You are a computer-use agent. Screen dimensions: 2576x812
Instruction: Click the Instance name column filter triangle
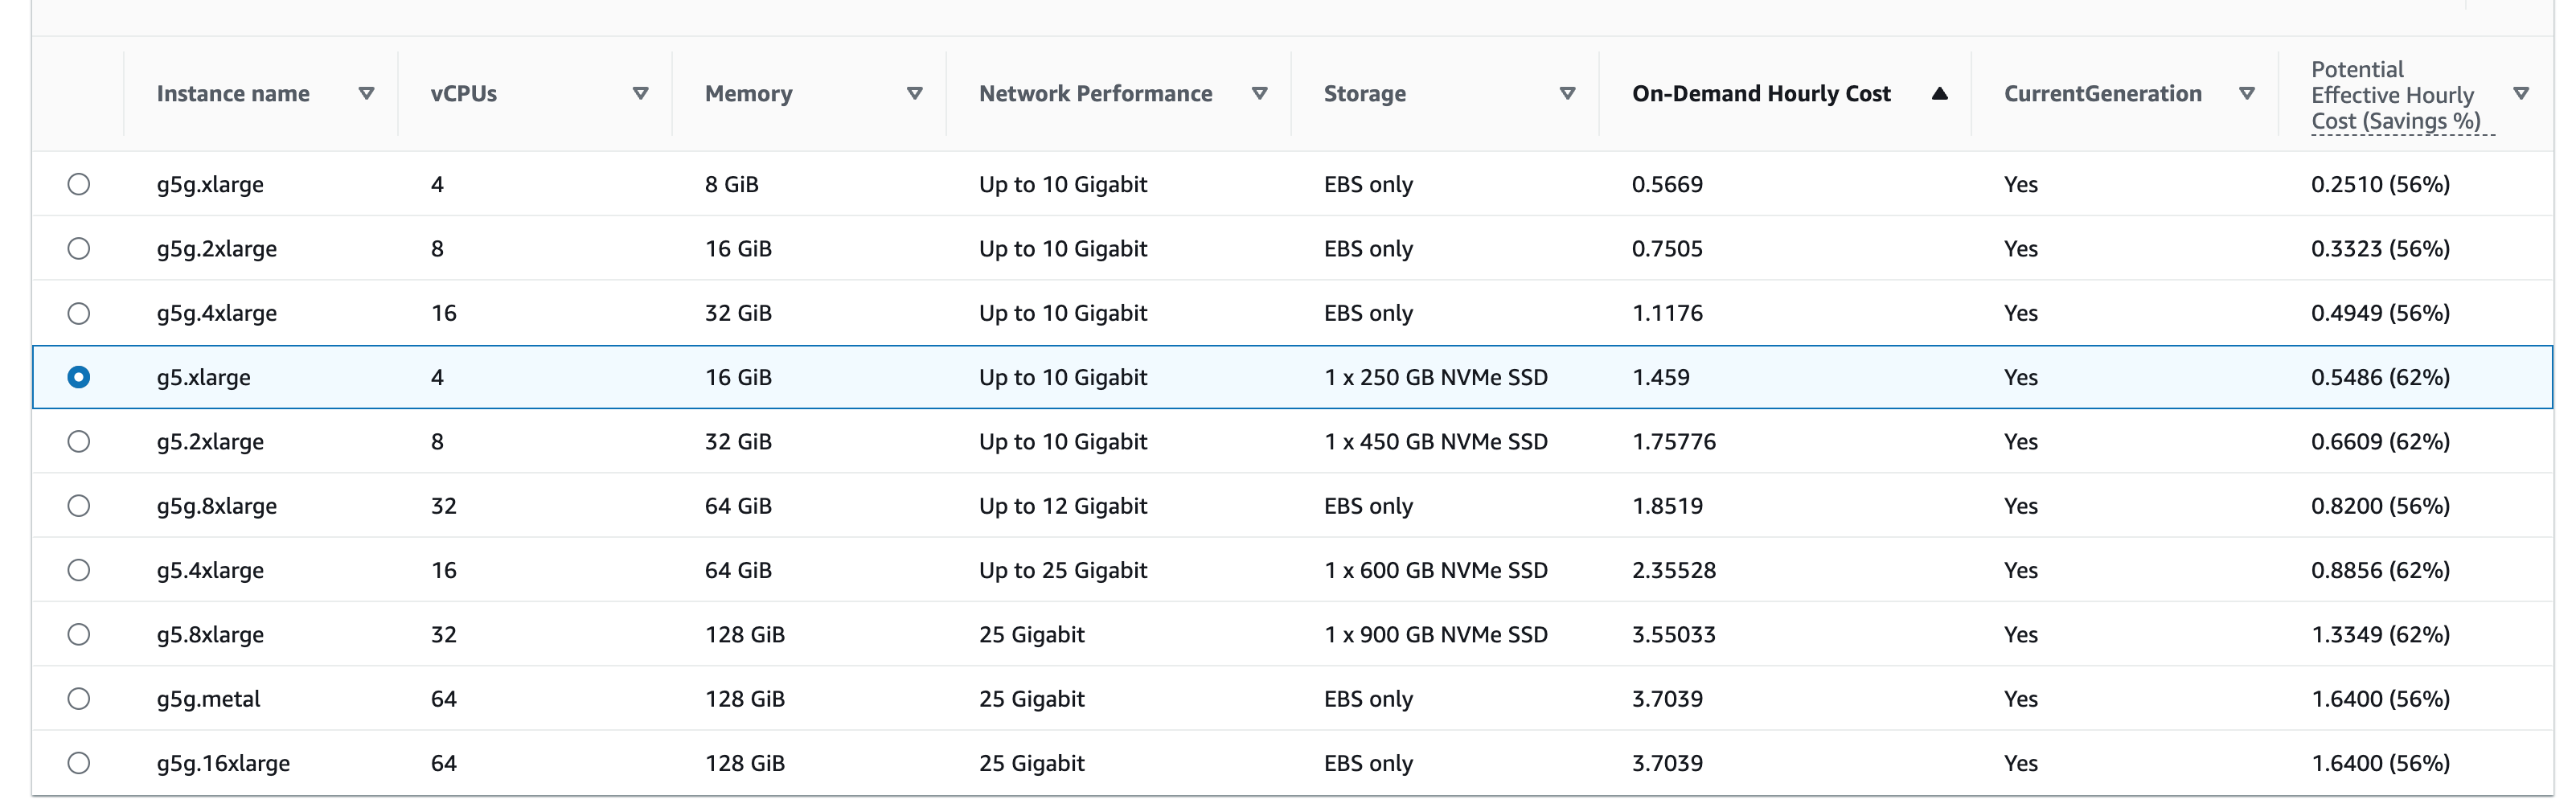(366, 93)
